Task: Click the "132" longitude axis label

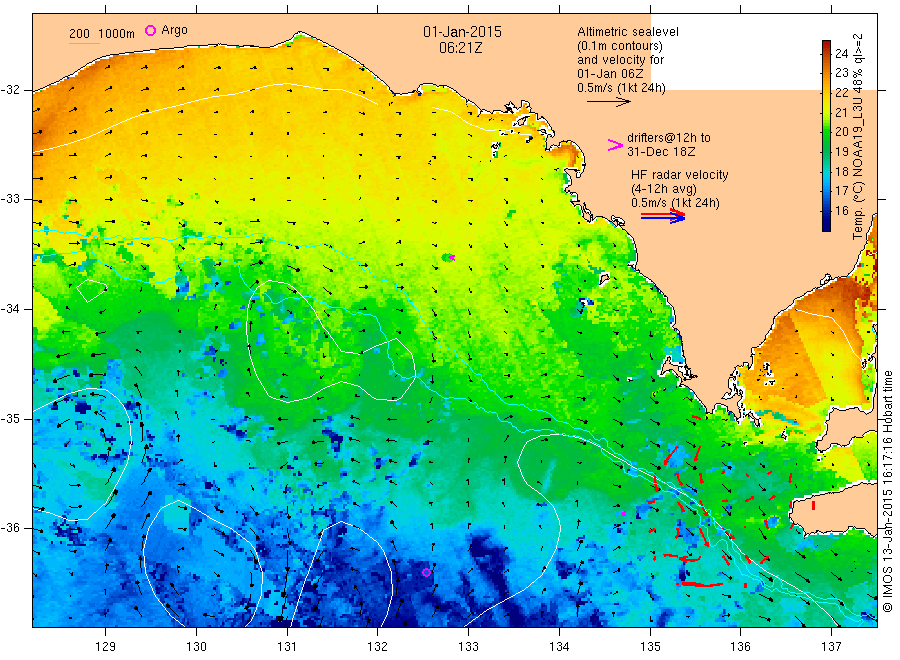Action: coord(378,646)
